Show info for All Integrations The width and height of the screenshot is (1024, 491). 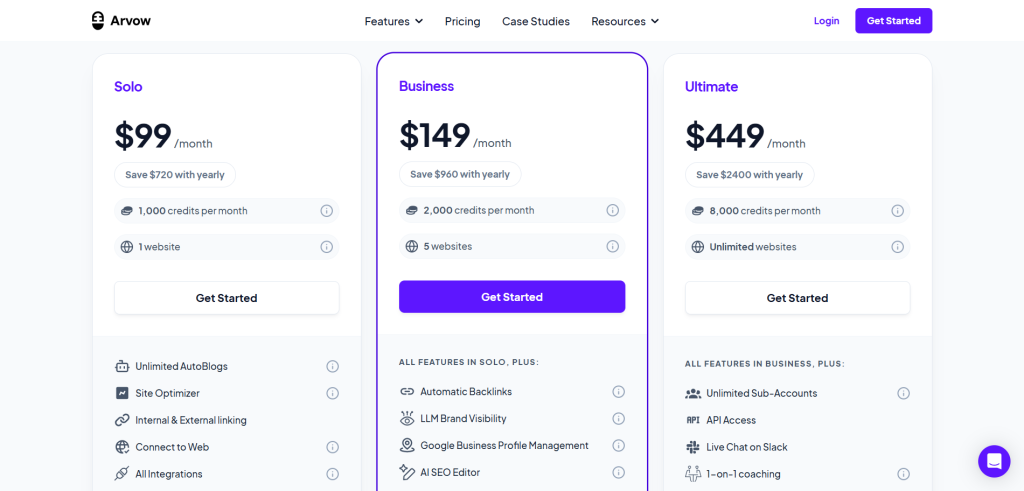[332, 474]
